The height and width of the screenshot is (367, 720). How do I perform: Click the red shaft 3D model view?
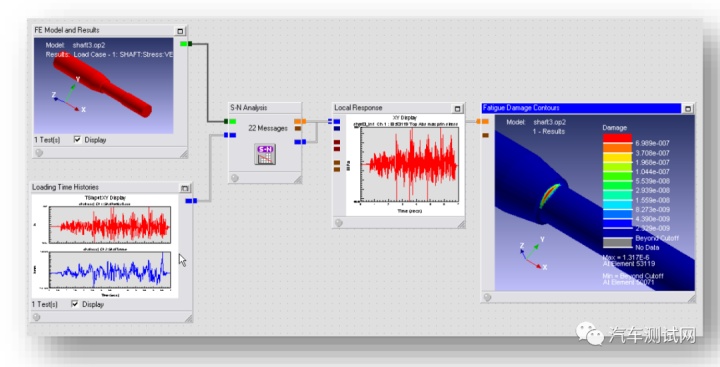tap(104, 86)
